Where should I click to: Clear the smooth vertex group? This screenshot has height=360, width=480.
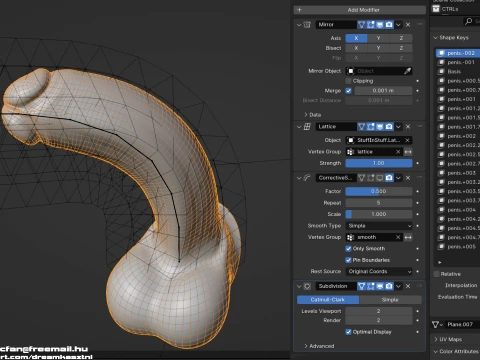398,237
